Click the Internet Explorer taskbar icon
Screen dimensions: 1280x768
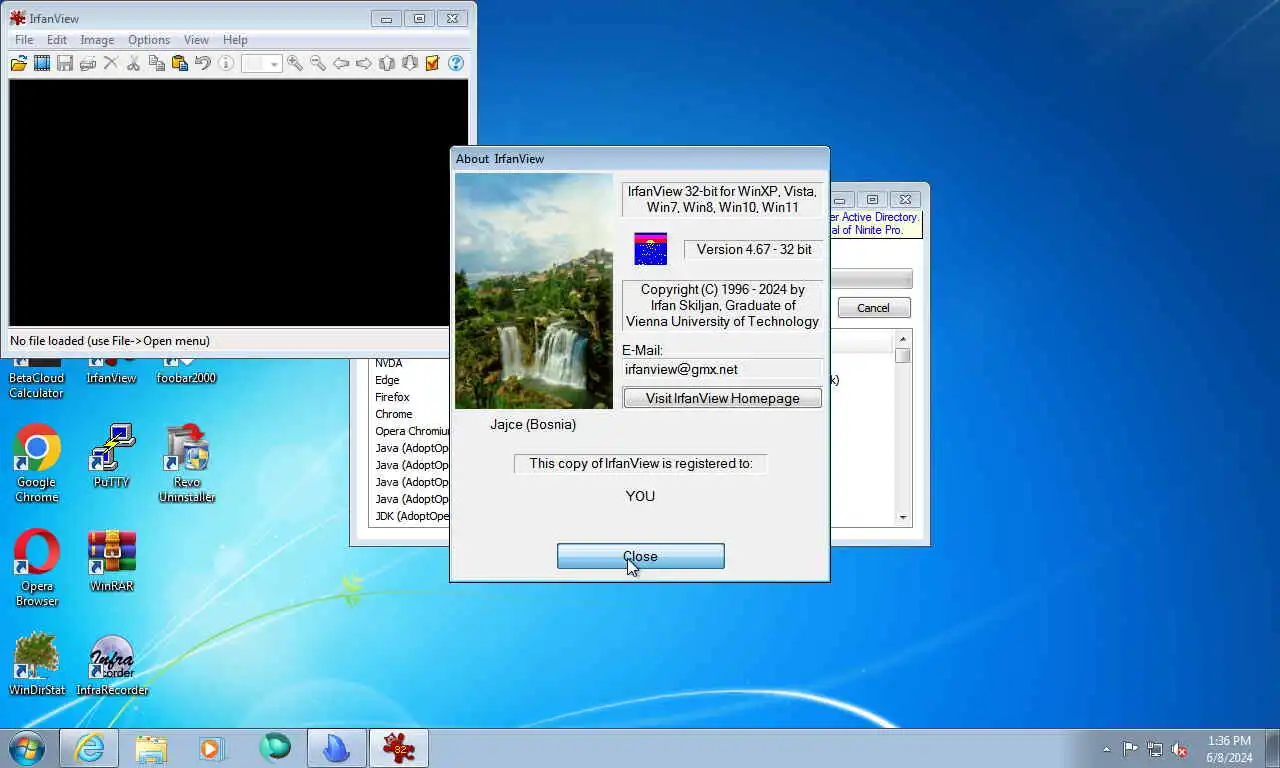(89, 748)
